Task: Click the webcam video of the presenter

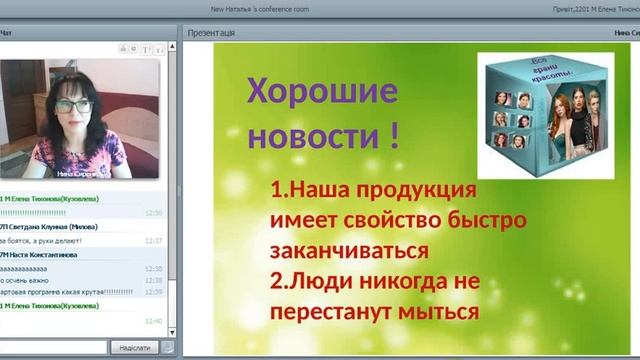Action: point(79,119)
